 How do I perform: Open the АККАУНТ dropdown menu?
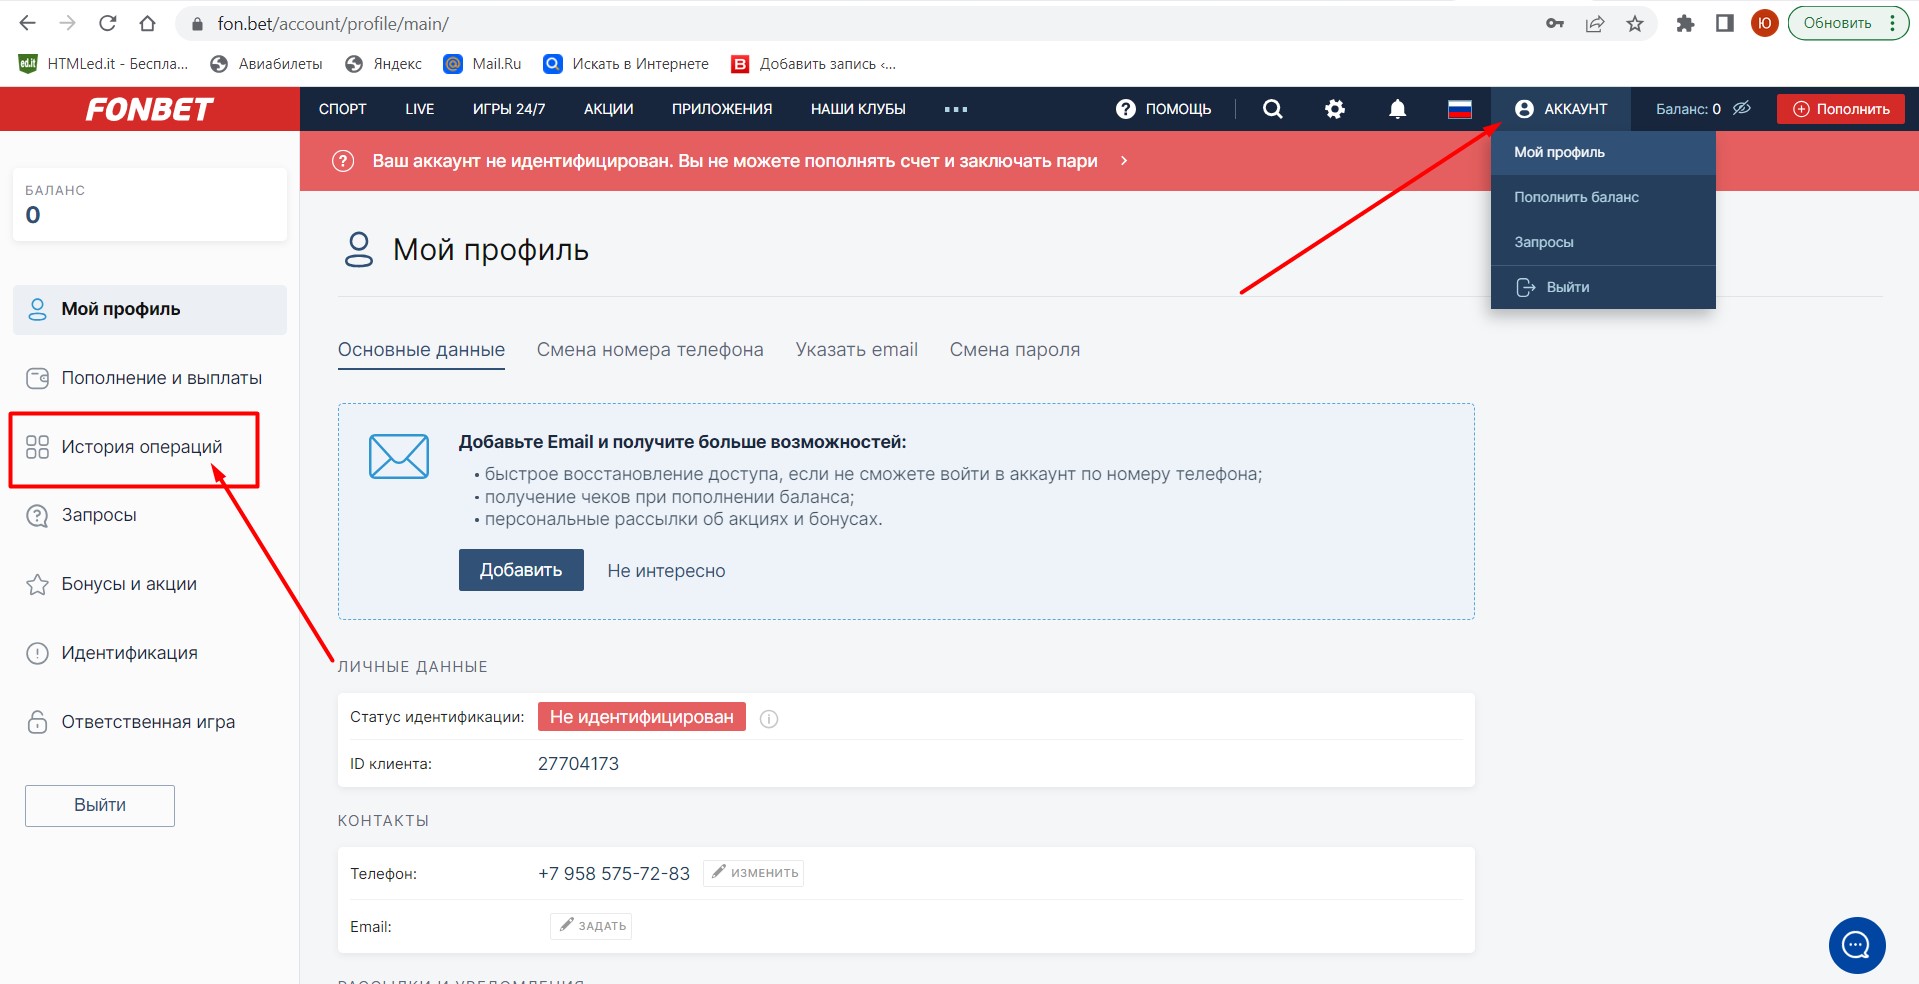click(x=1561, y=109)
